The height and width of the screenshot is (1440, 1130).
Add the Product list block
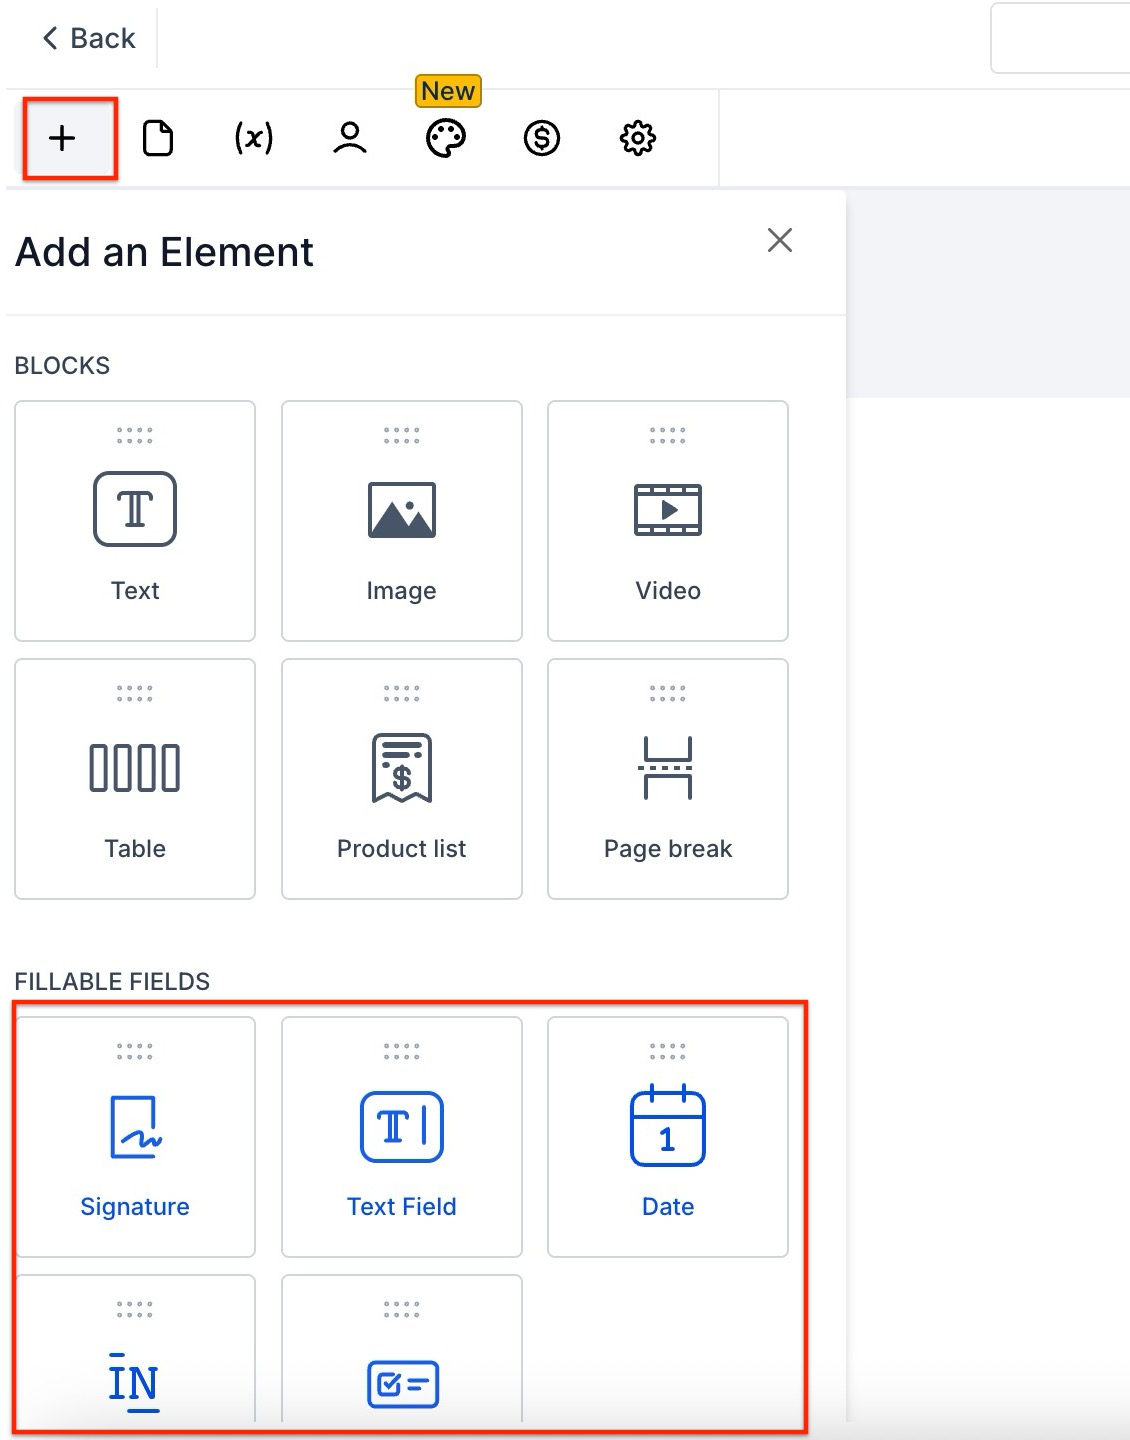click(x=402, y=779)
